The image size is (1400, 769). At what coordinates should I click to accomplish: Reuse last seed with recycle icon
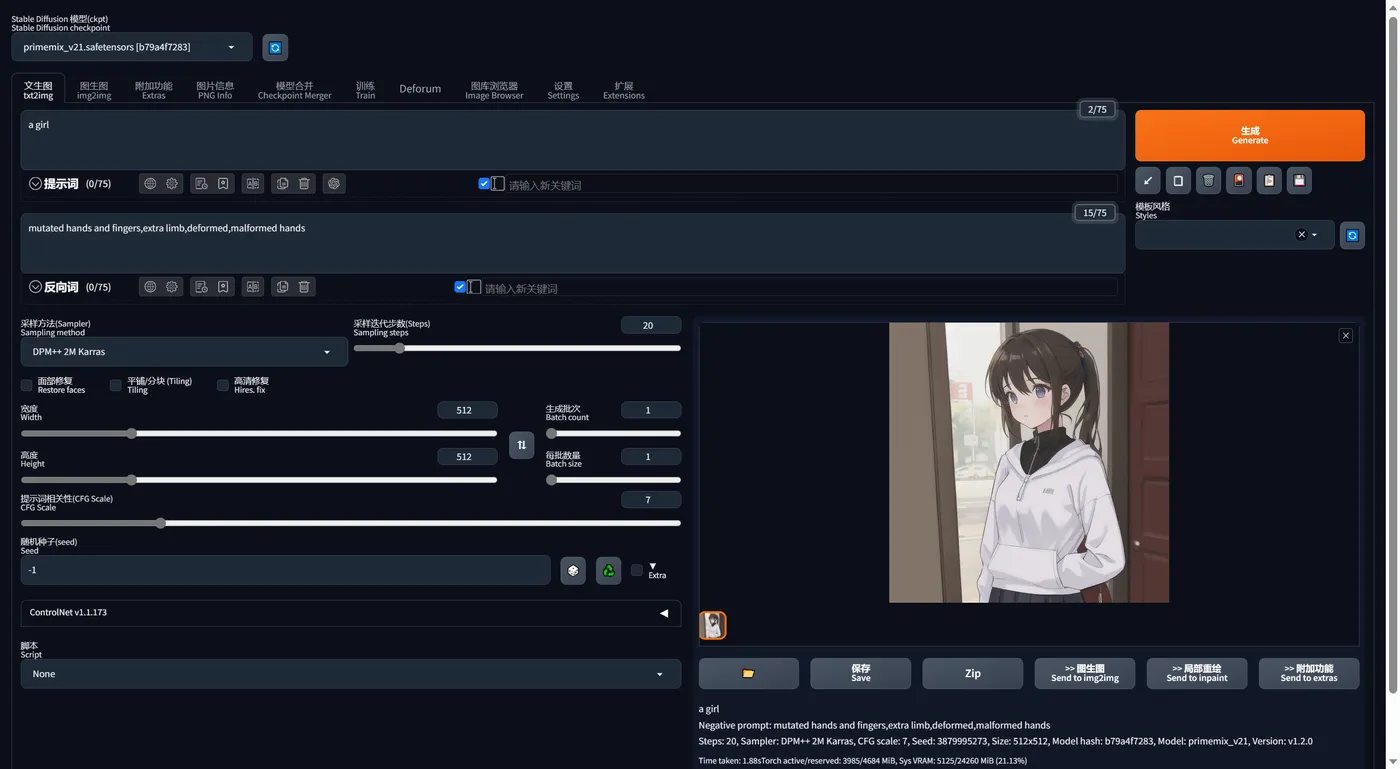(608, 571)
